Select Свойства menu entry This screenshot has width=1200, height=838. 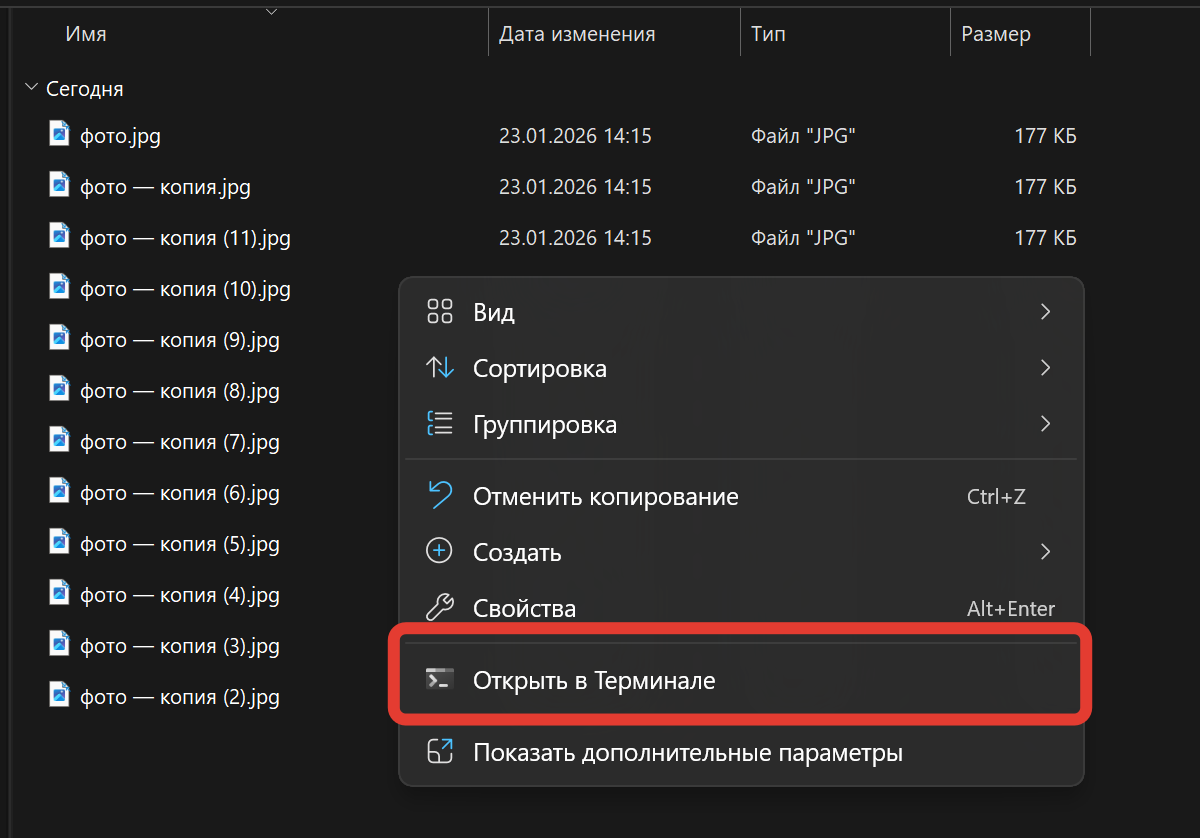click(x=524, y=608)
